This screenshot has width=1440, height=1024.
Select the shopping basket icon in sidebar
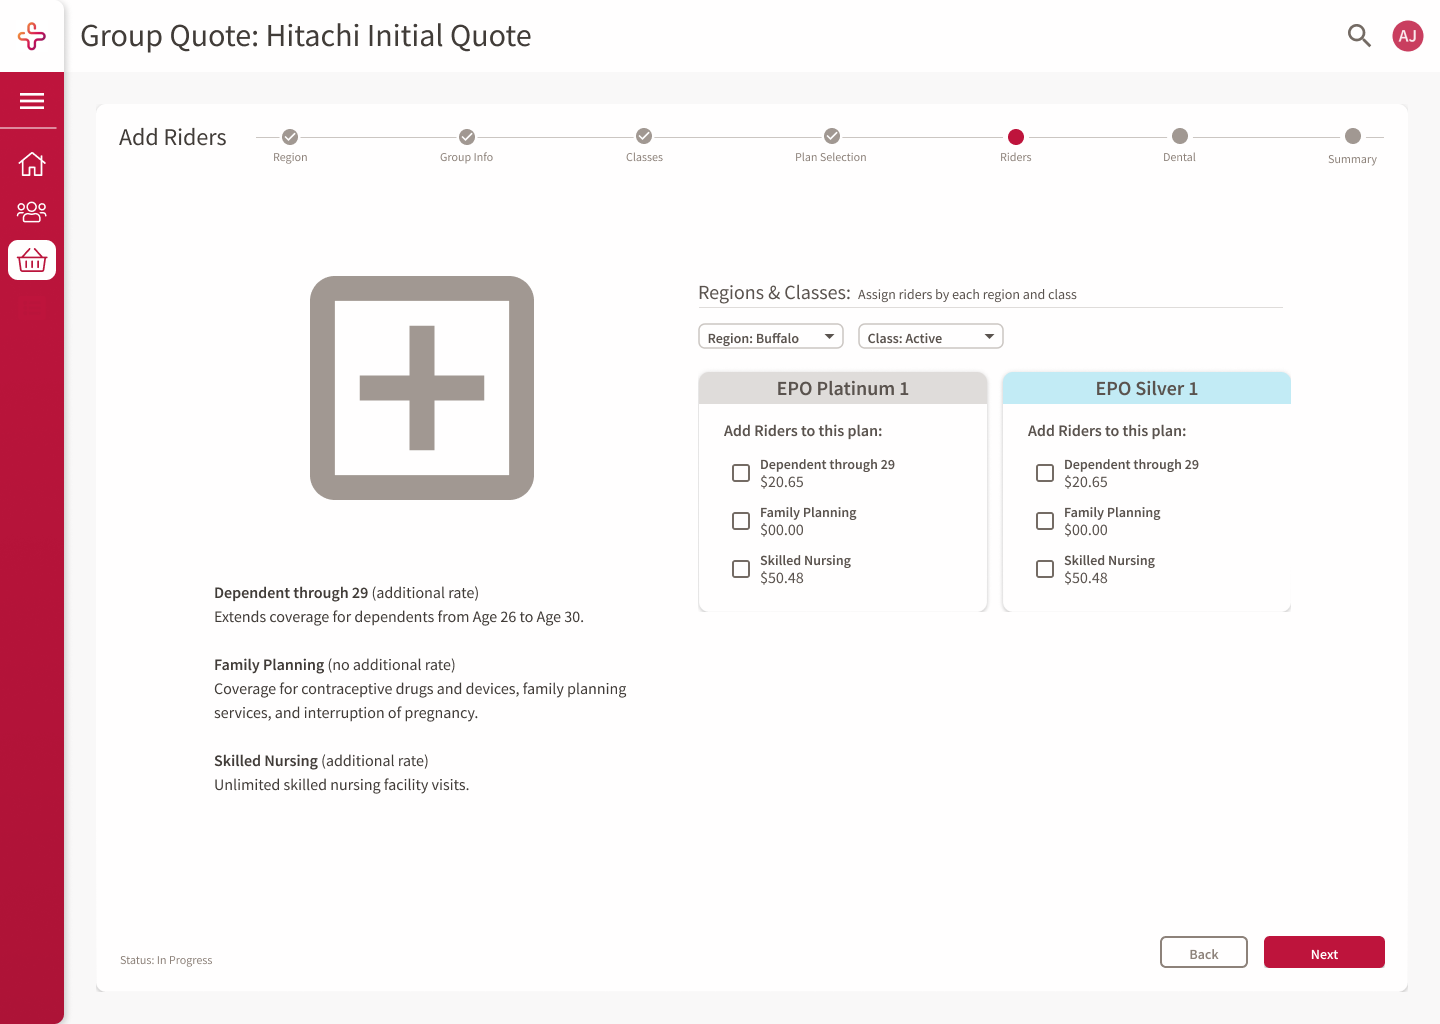pos(32,260)
